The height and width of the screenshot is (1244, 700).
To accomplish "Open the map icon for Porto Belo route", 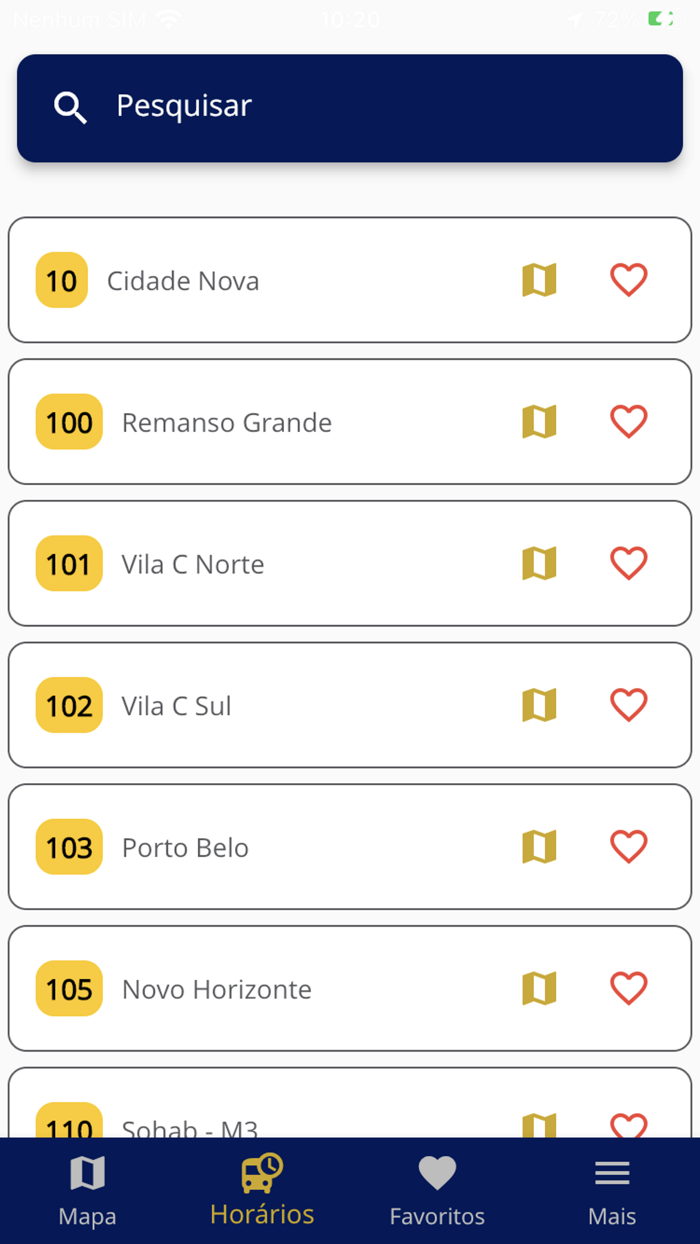I will (539, 847).
